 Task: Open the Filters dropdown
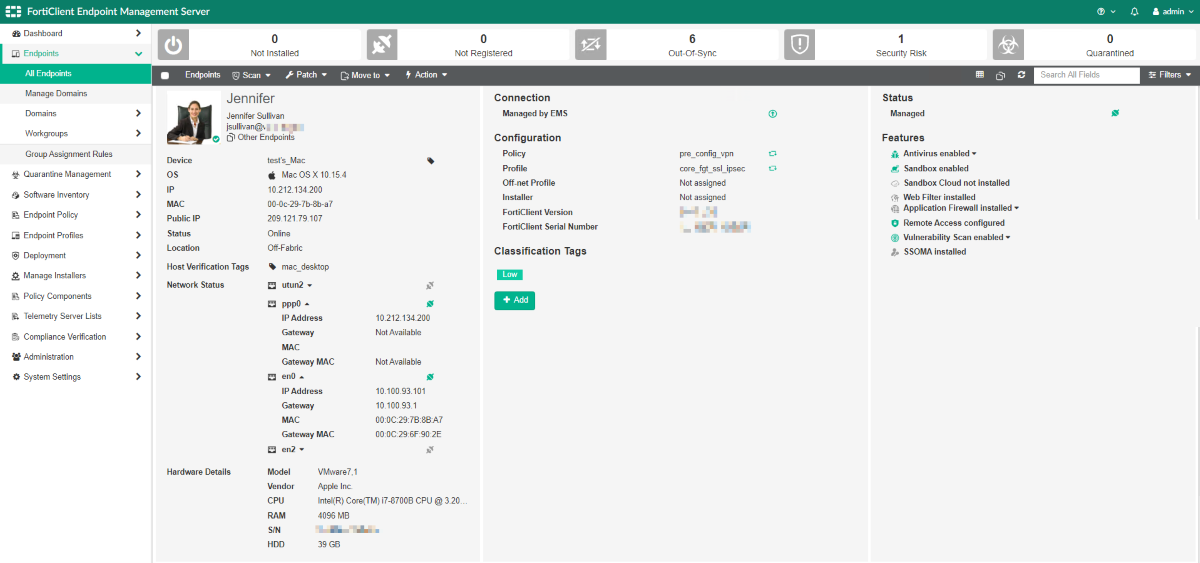pos(1169,75)
